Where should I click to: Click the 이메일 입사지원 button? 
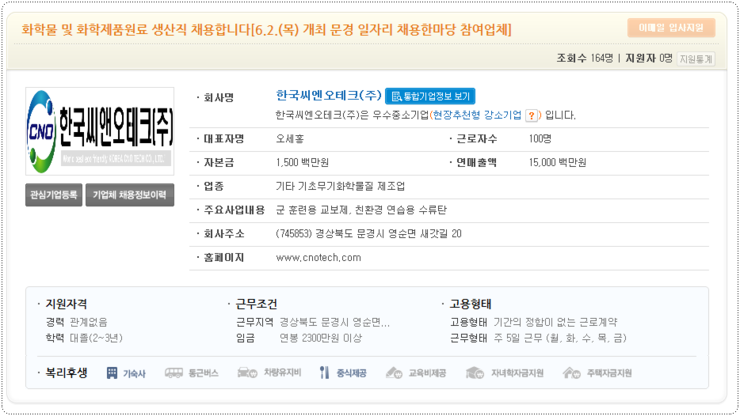point(671,28)
